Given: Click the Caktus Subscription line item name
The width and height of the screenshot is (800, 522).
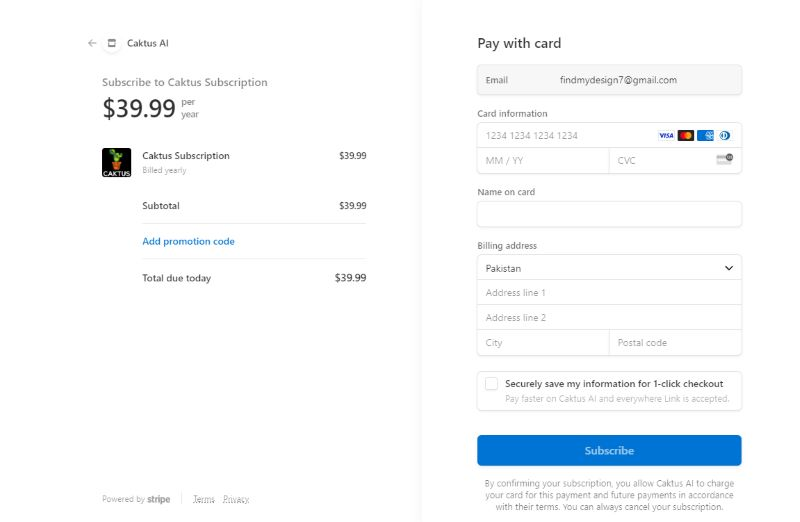Looking at the screenshot, I should coord(186,156).
